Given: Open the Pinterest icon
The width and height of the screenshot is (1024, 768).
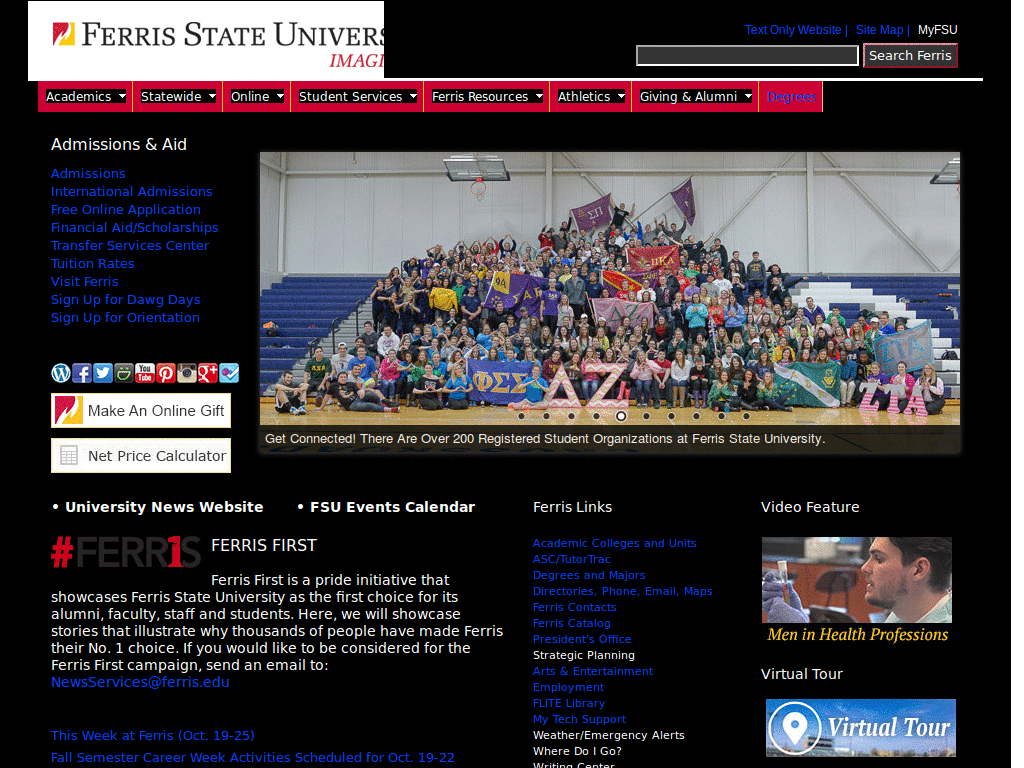Looking at the screenshot, I should tap(165, 373).
